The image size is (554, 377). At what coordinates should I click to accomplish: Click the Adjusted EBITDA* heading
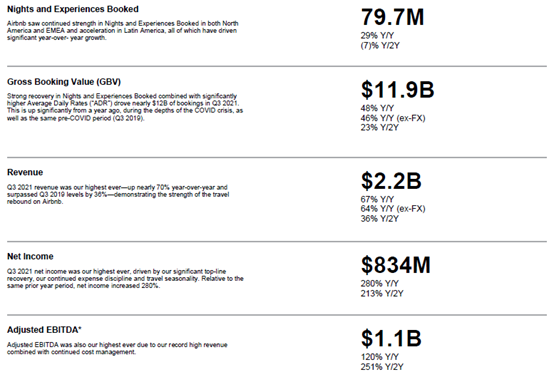click(44, 330)
